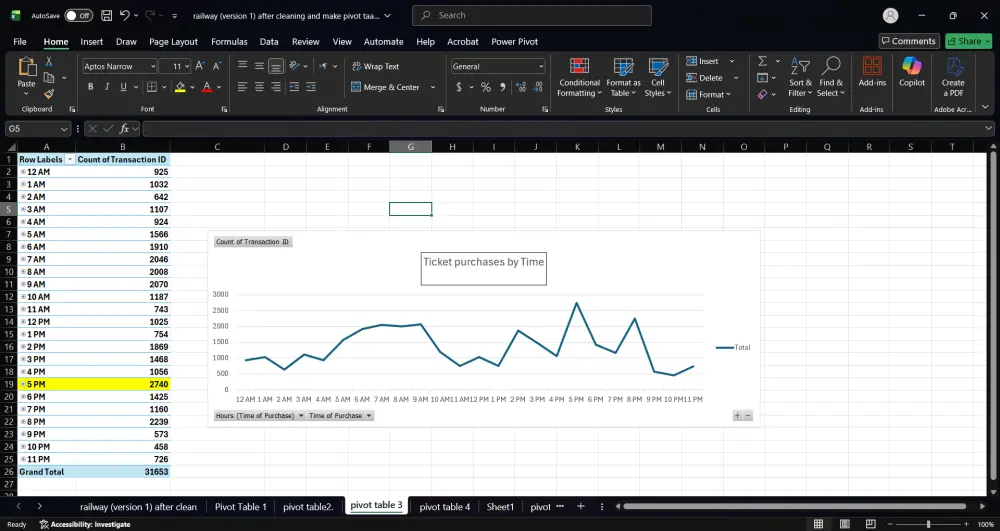Screen dimensions: 1000x531
Task: Click the chart title Ticket purchases by Time
Action: point(483,262)
